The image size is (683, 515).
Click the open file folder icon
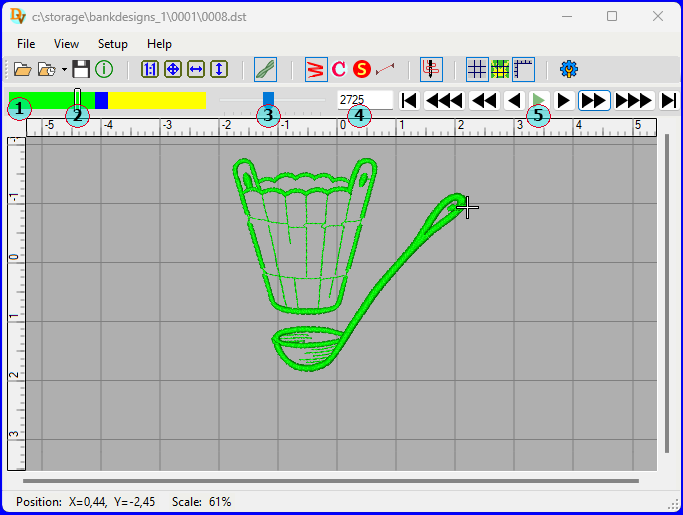(22, 69)
